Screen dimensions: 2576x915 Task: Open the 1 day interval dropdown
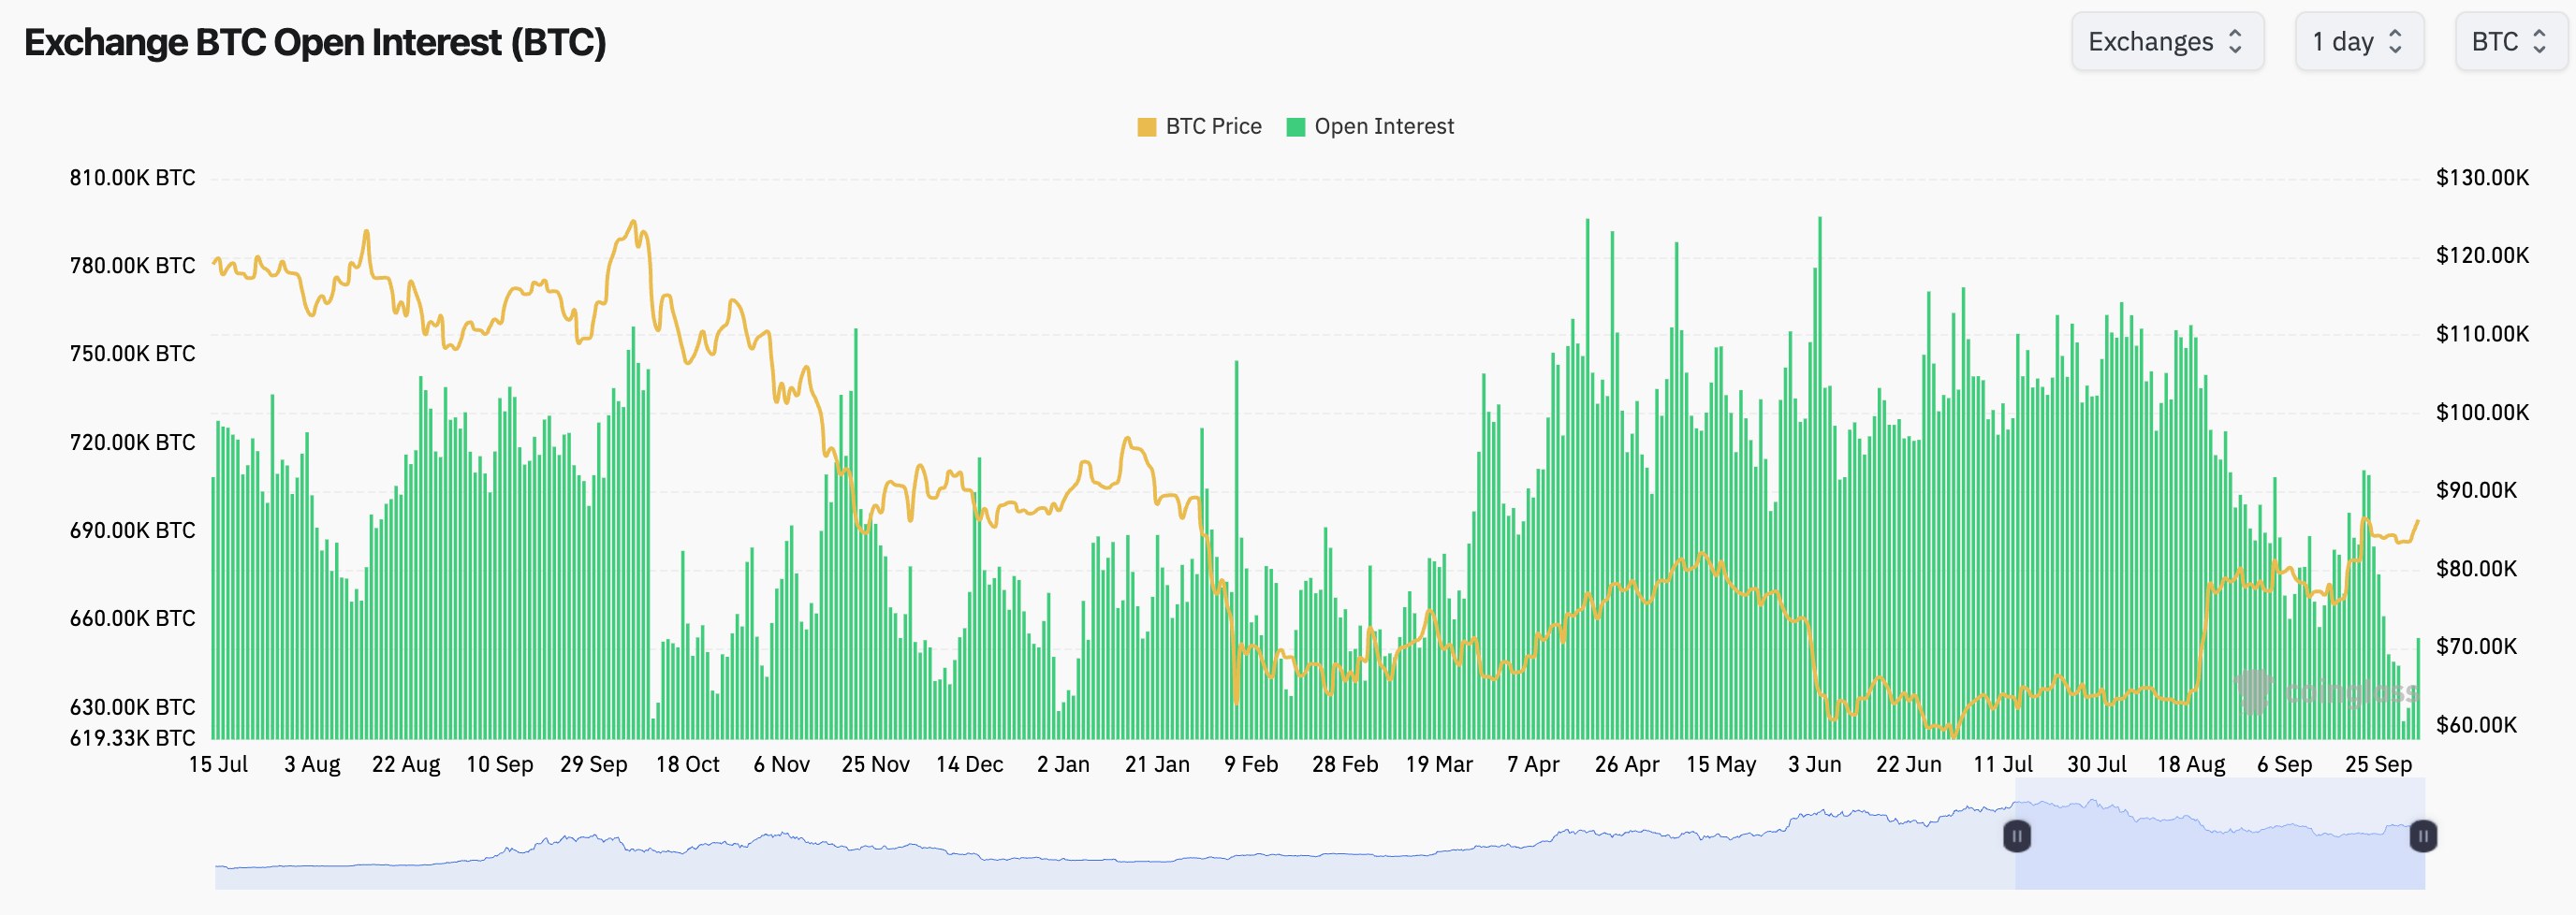pos(2359,41)
